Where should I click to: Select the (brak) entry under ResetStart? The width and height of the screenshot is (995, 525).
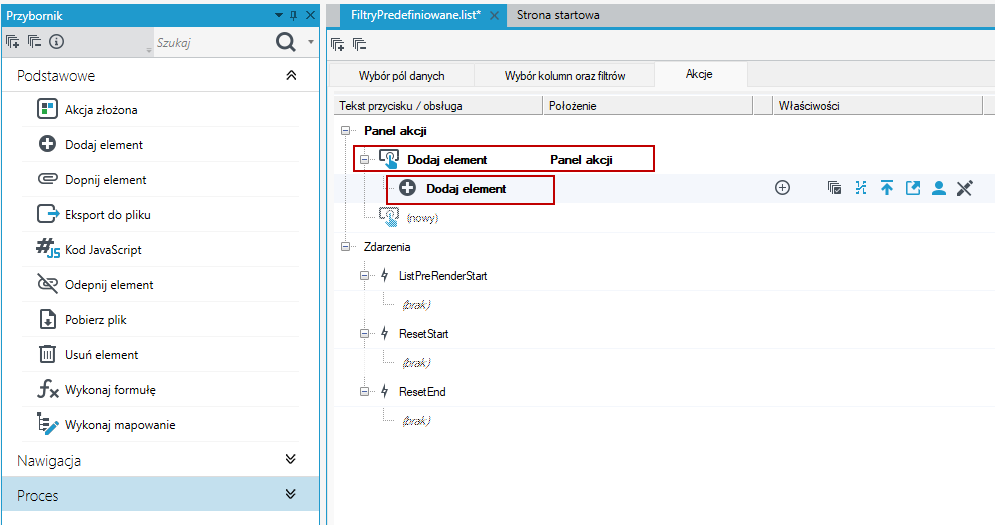416,362
